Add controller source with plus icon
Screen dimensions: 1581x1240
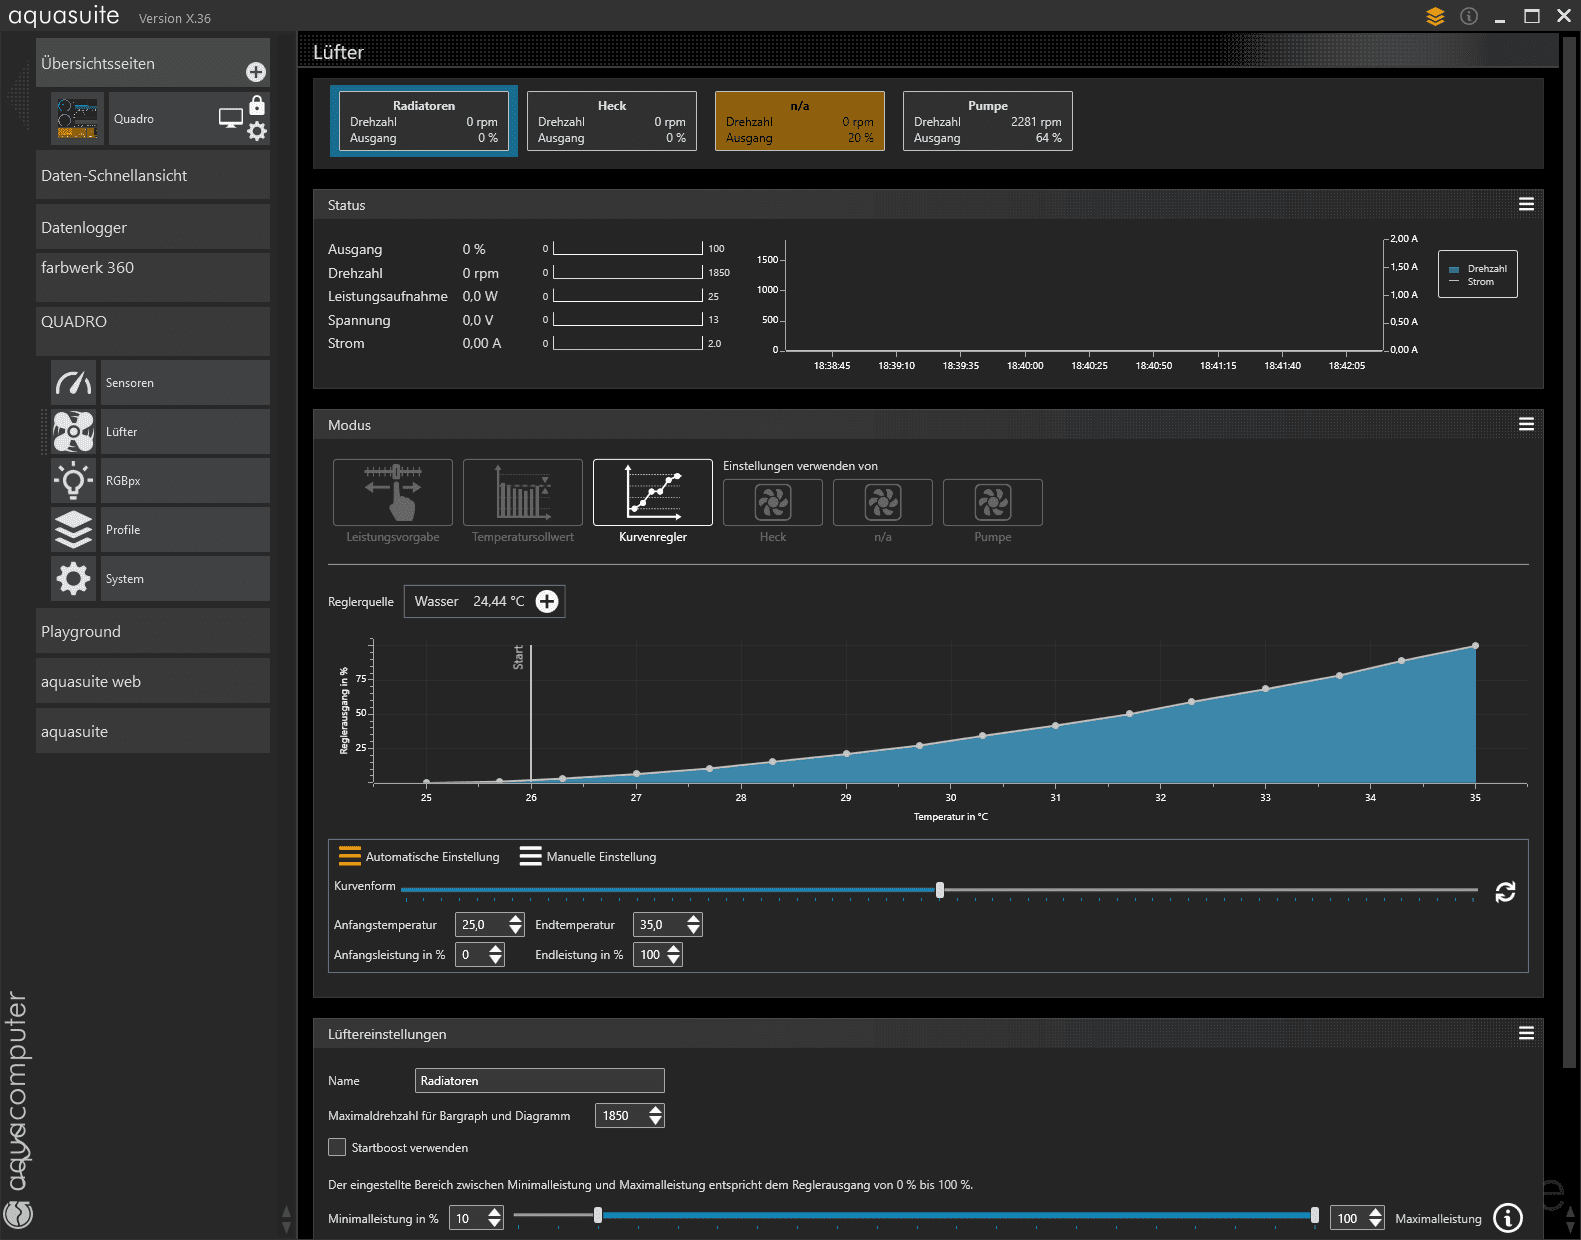[x=547, y=601]
